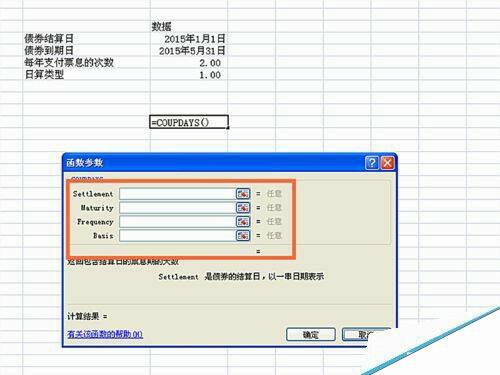The width and height of the screenshot is (500, 375).
Task: Select the cell with 2015年1月1日
Action: [189, 39]
